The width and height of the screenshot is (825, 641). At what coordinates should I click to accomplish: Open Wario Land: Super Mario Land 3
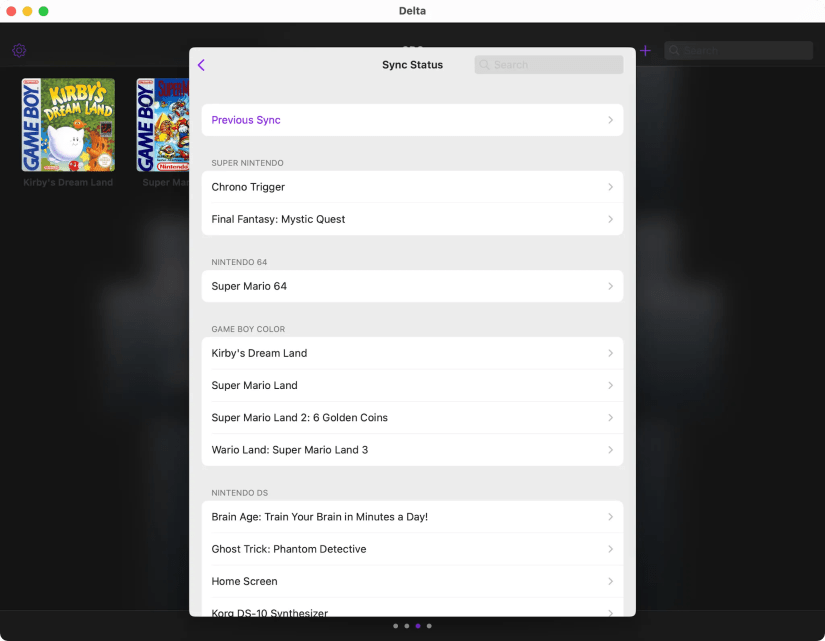click(412, 450)
